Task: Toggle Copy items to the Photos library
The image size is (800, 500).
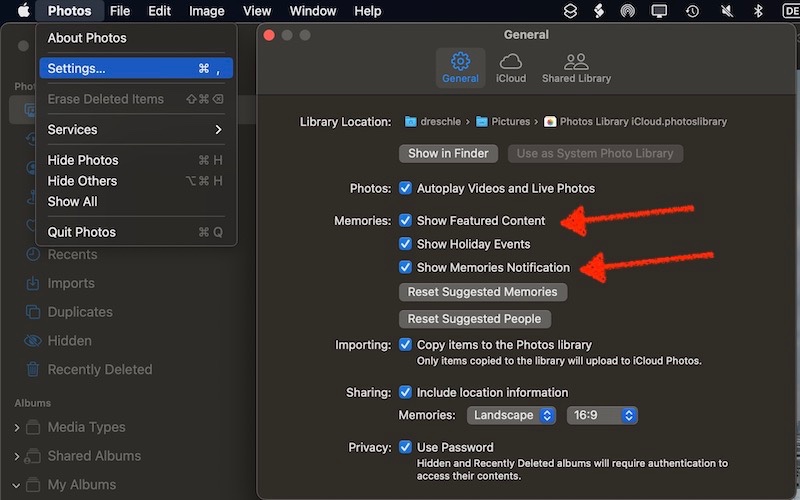Action: tap(405, 345)
